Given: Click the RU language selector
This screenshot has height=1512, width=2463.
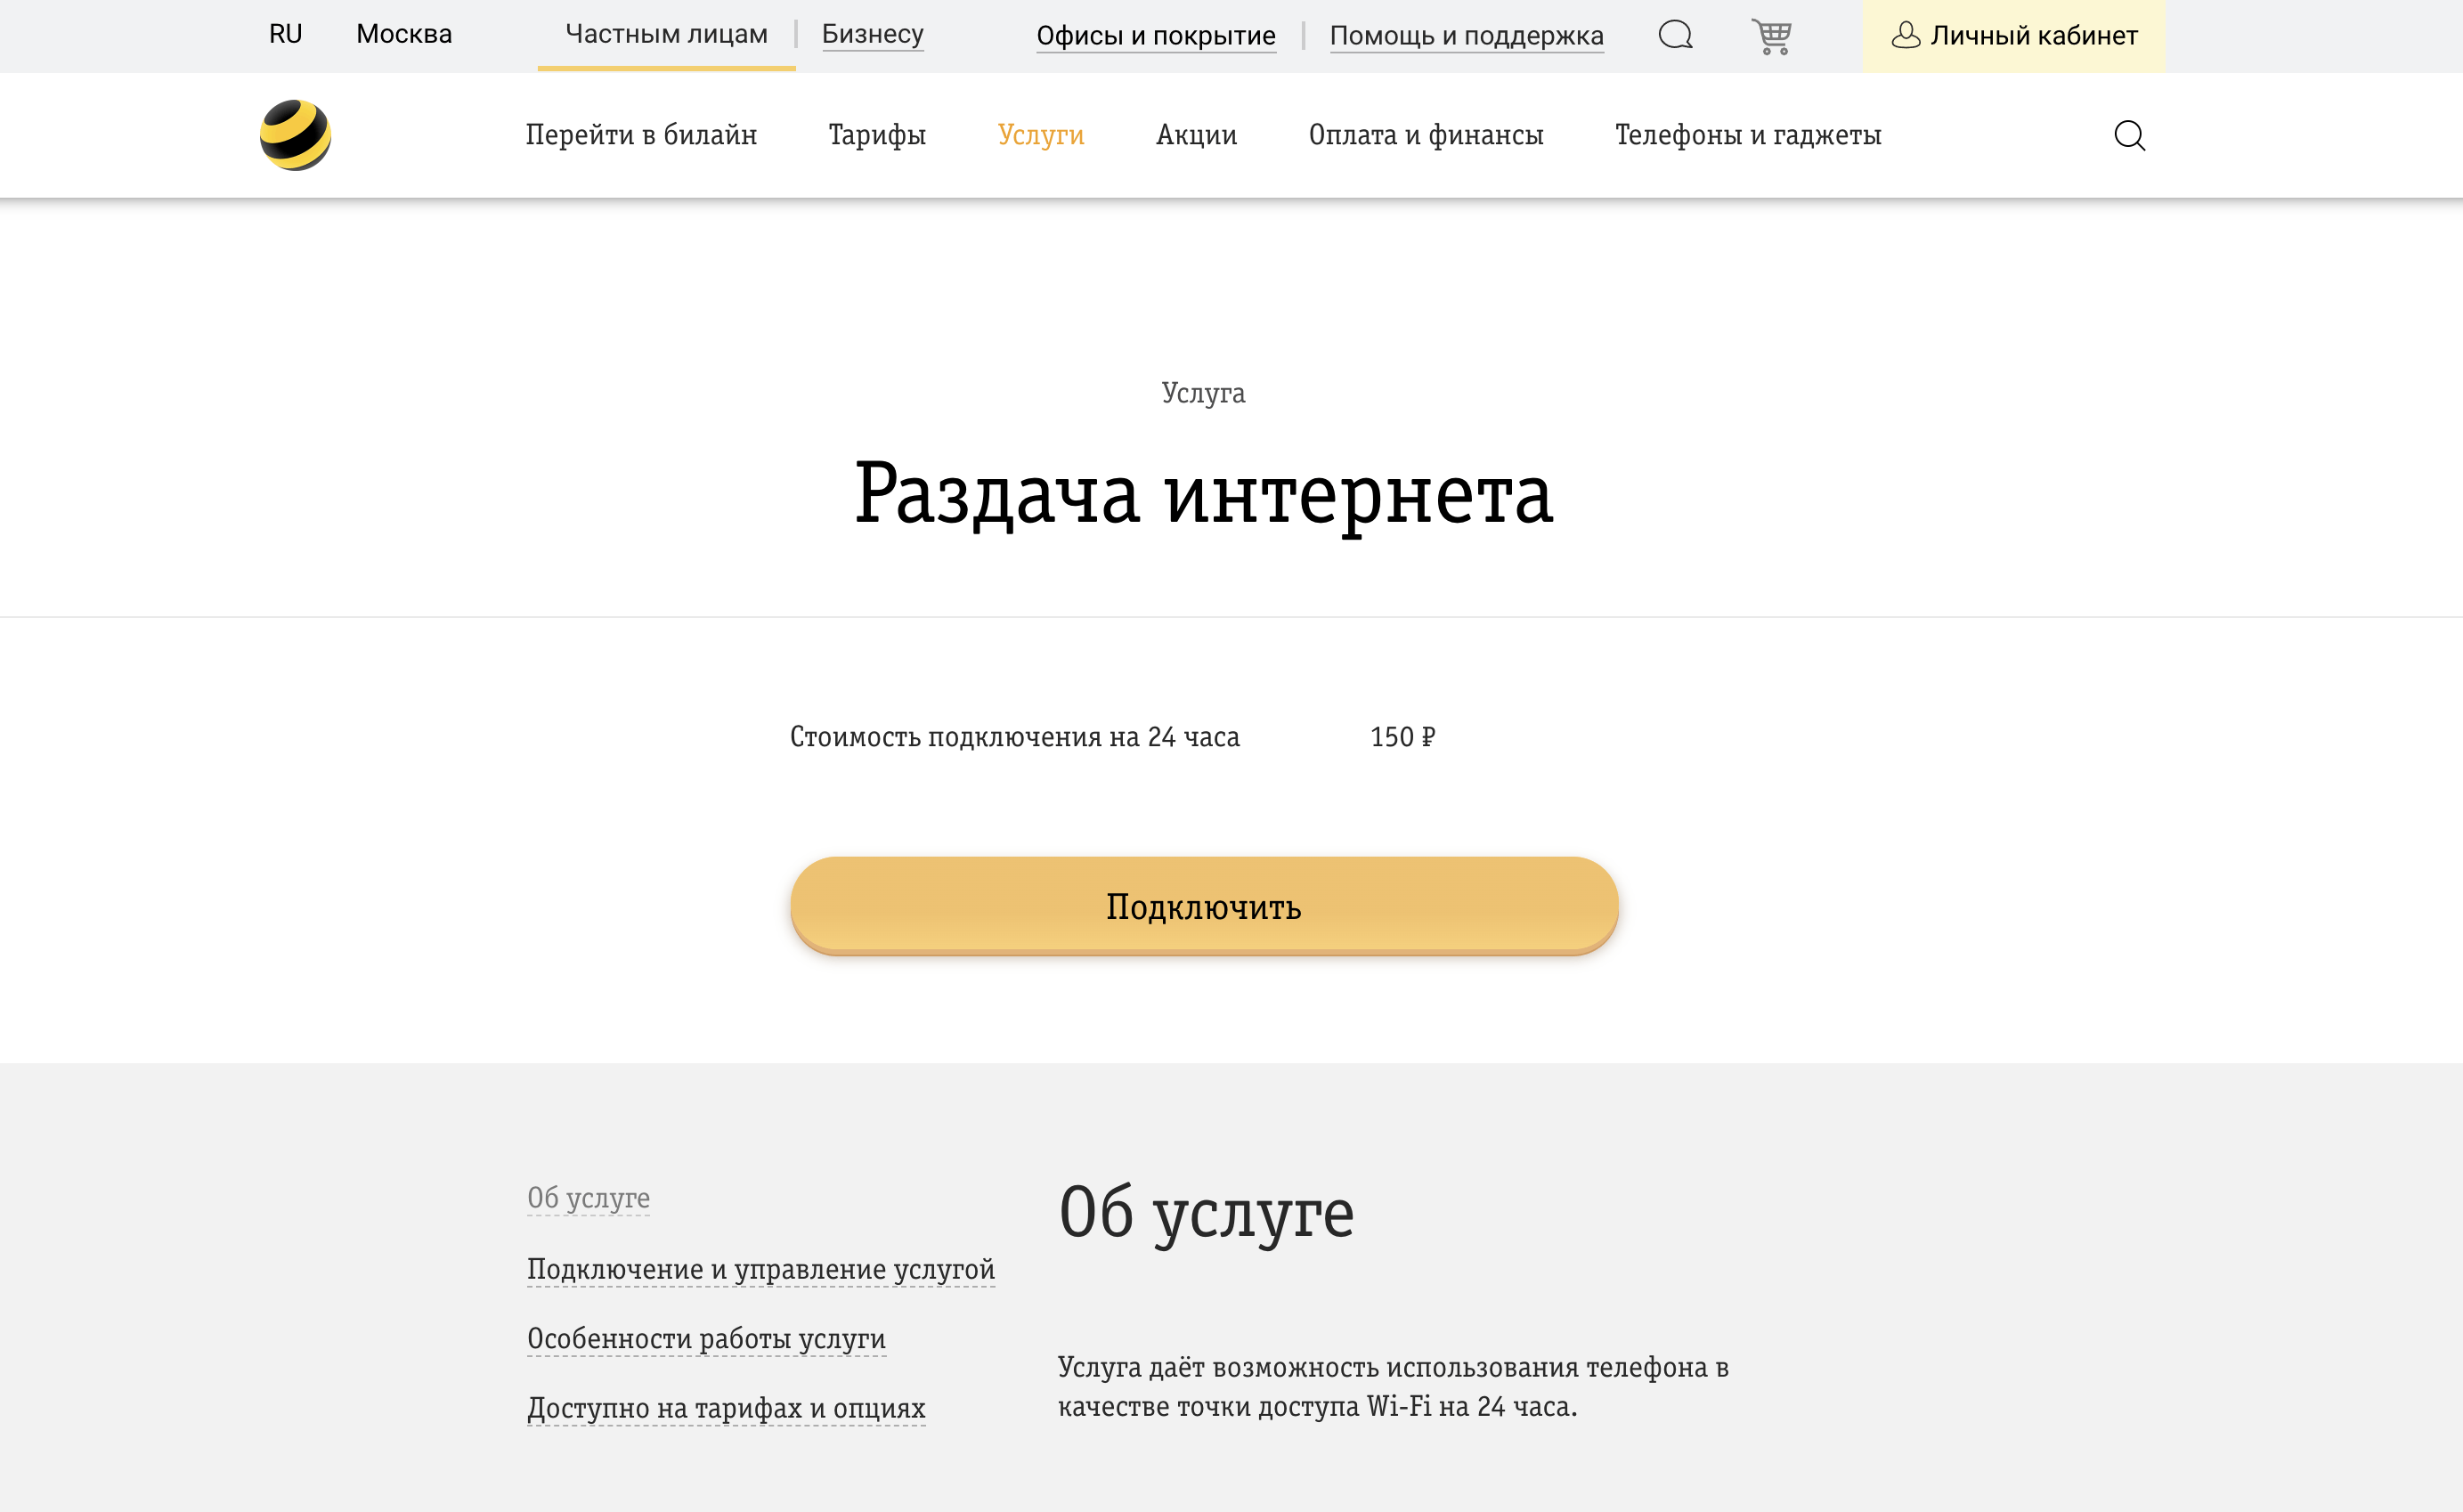Looking at the screenshot, I should pyautogui.click(x=284, y=33).
